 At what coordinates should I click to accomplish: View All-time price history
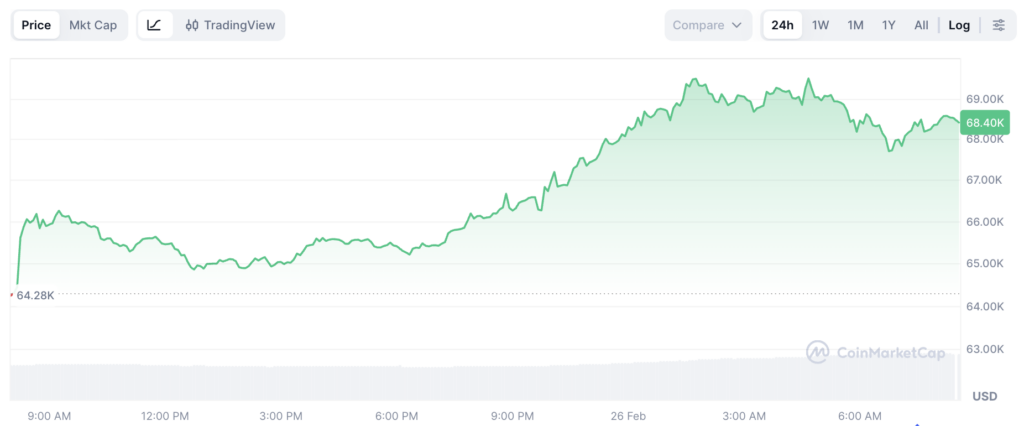921,25
